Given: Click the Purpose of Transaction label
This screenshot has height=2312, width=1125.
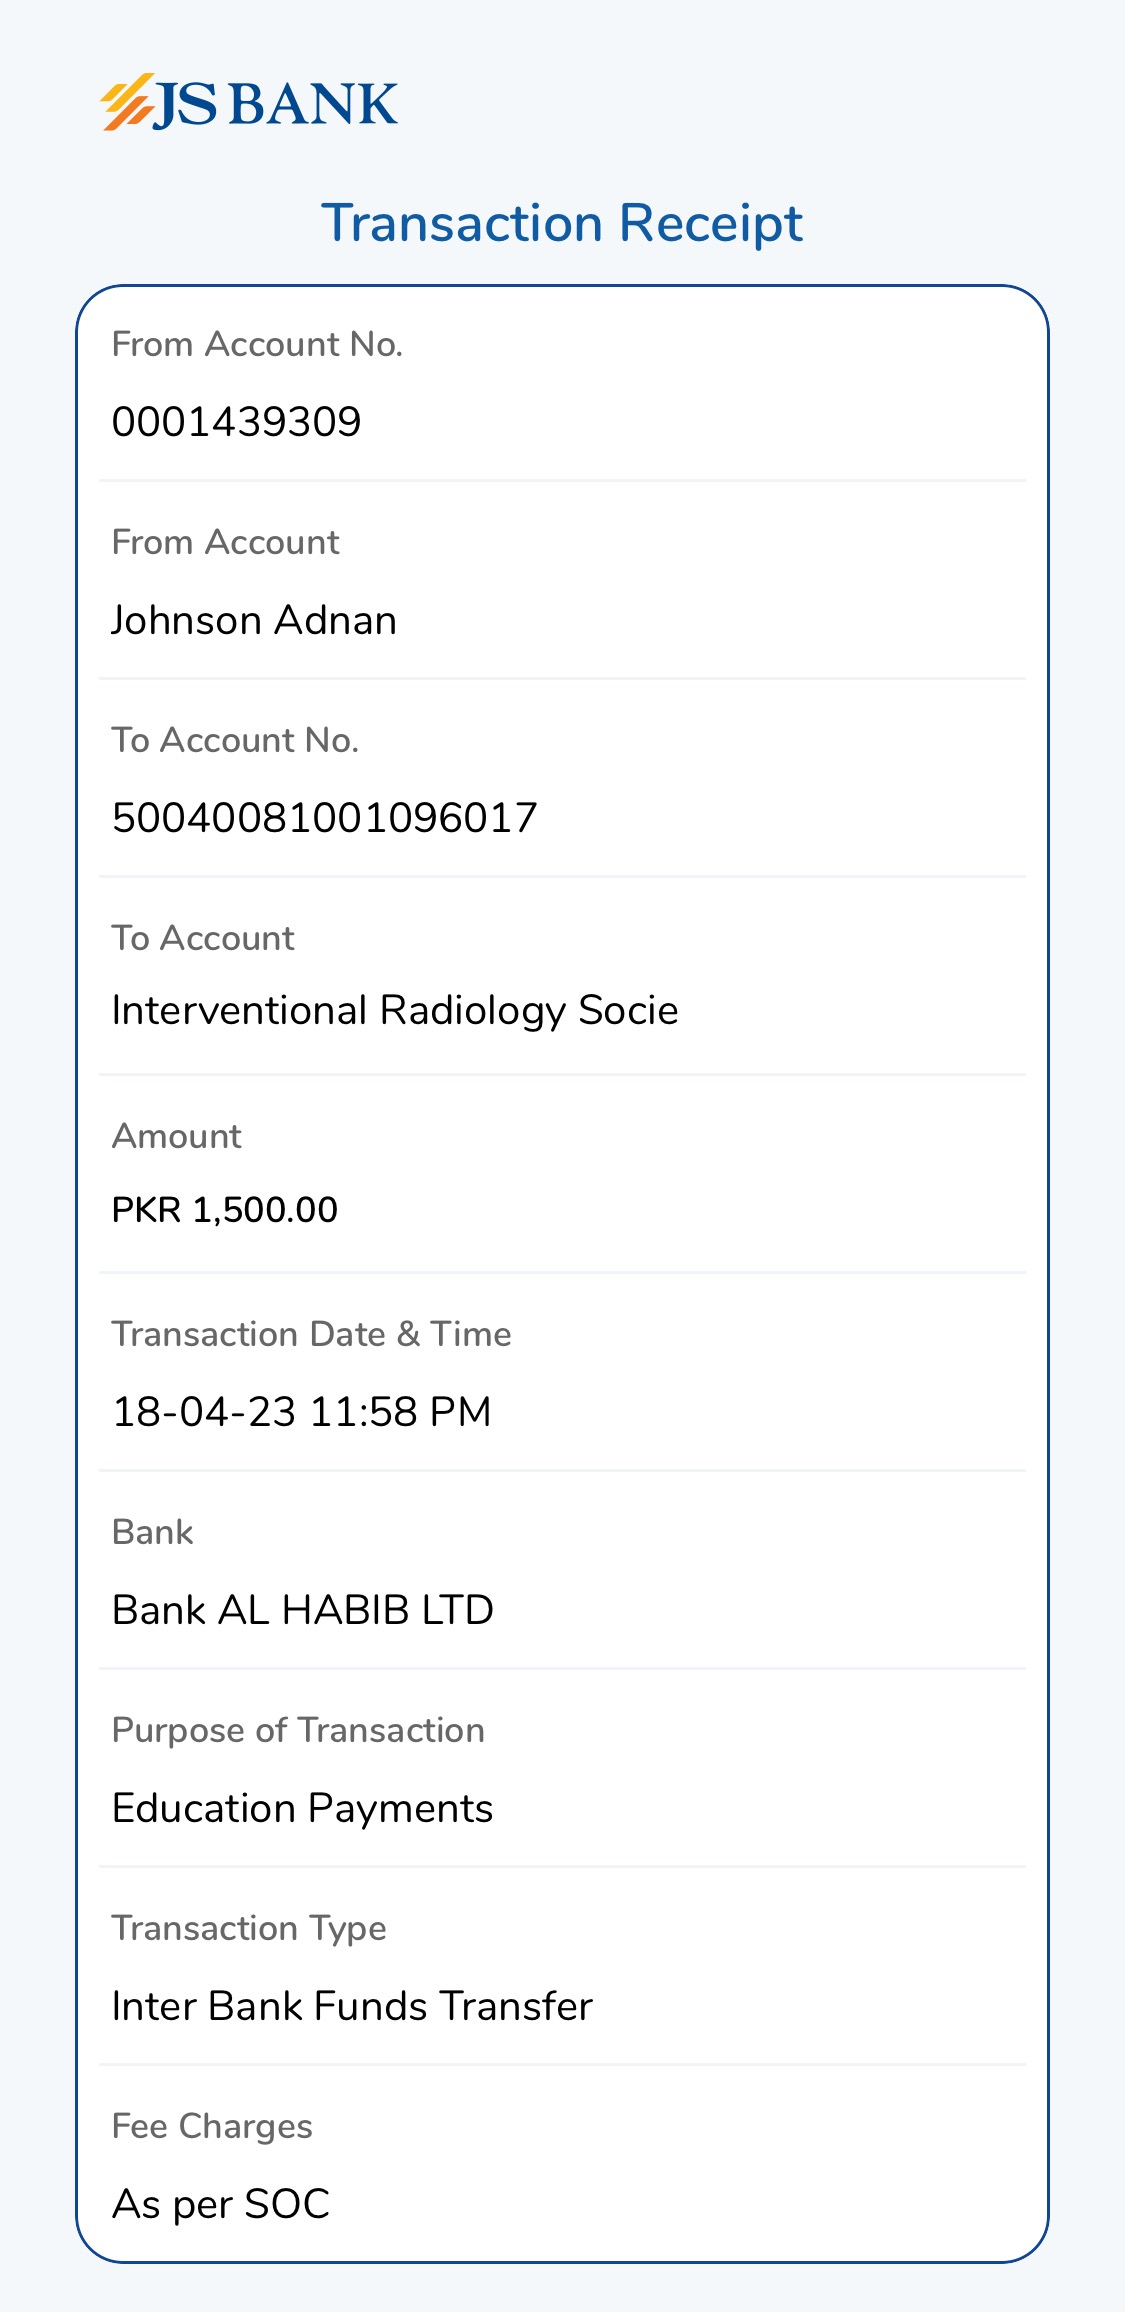Looking at the screenshot, I should tap(298, 1730).
